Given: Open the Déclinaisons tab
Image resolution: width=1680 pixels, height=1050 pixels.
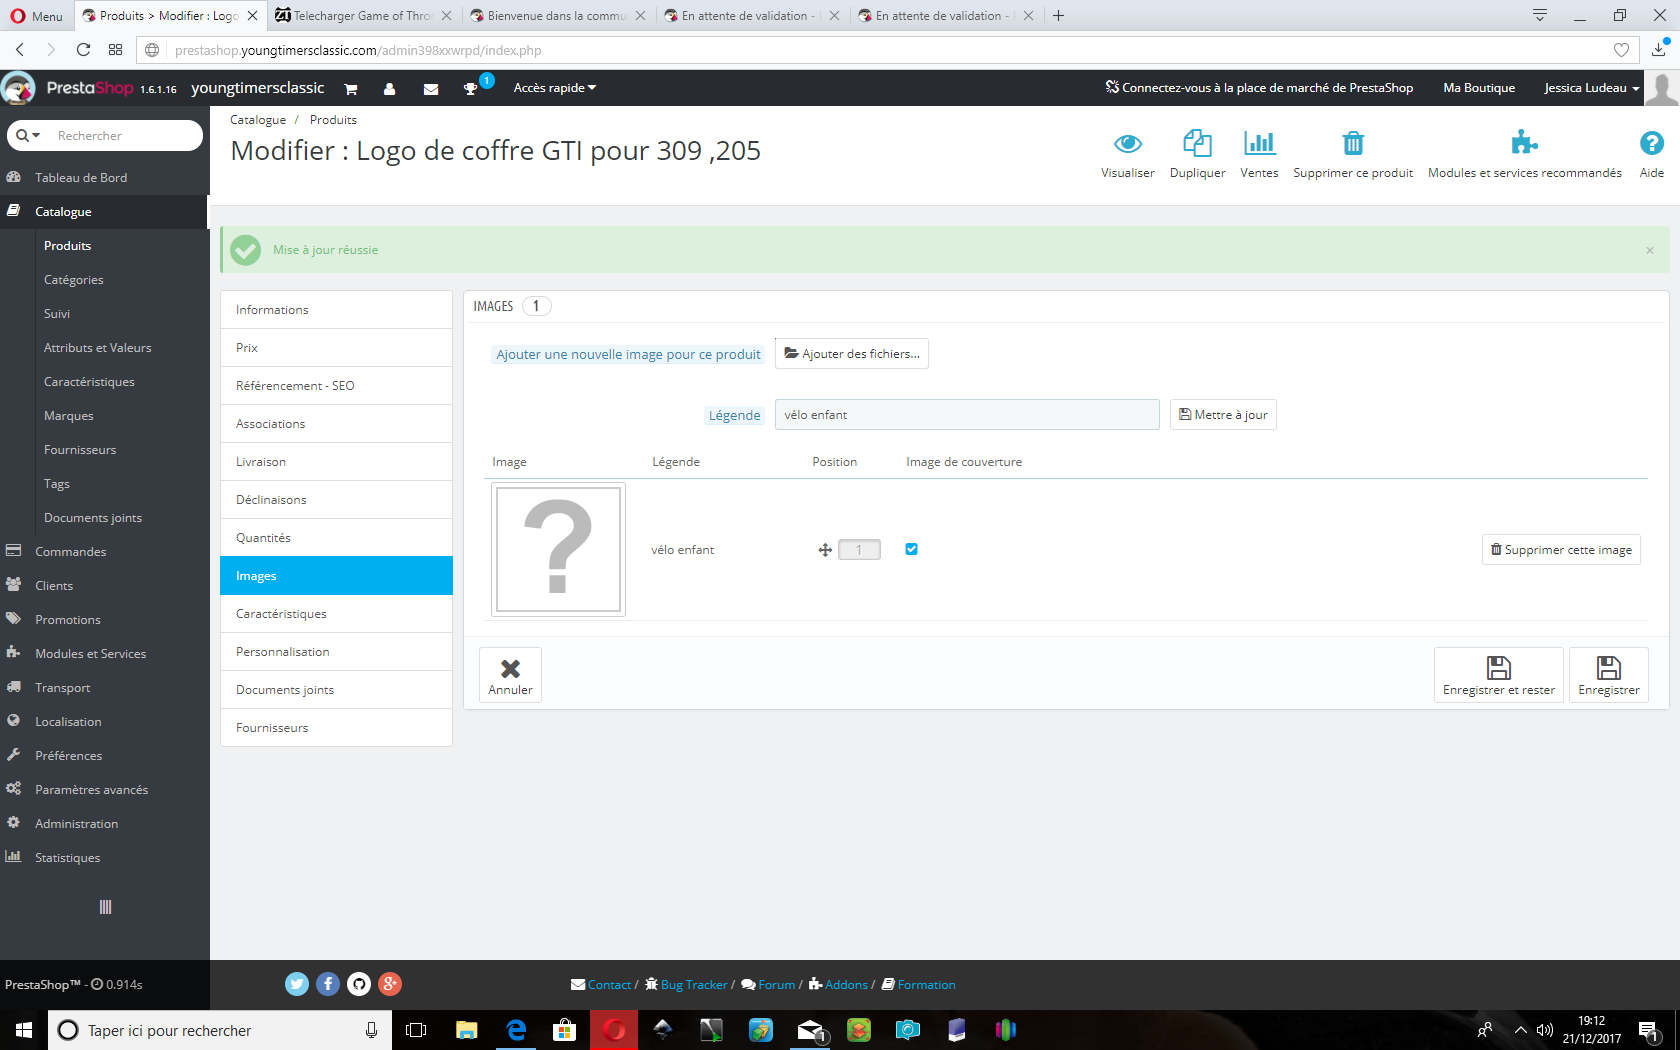Looking at the screenshot, I should [336, 500].
